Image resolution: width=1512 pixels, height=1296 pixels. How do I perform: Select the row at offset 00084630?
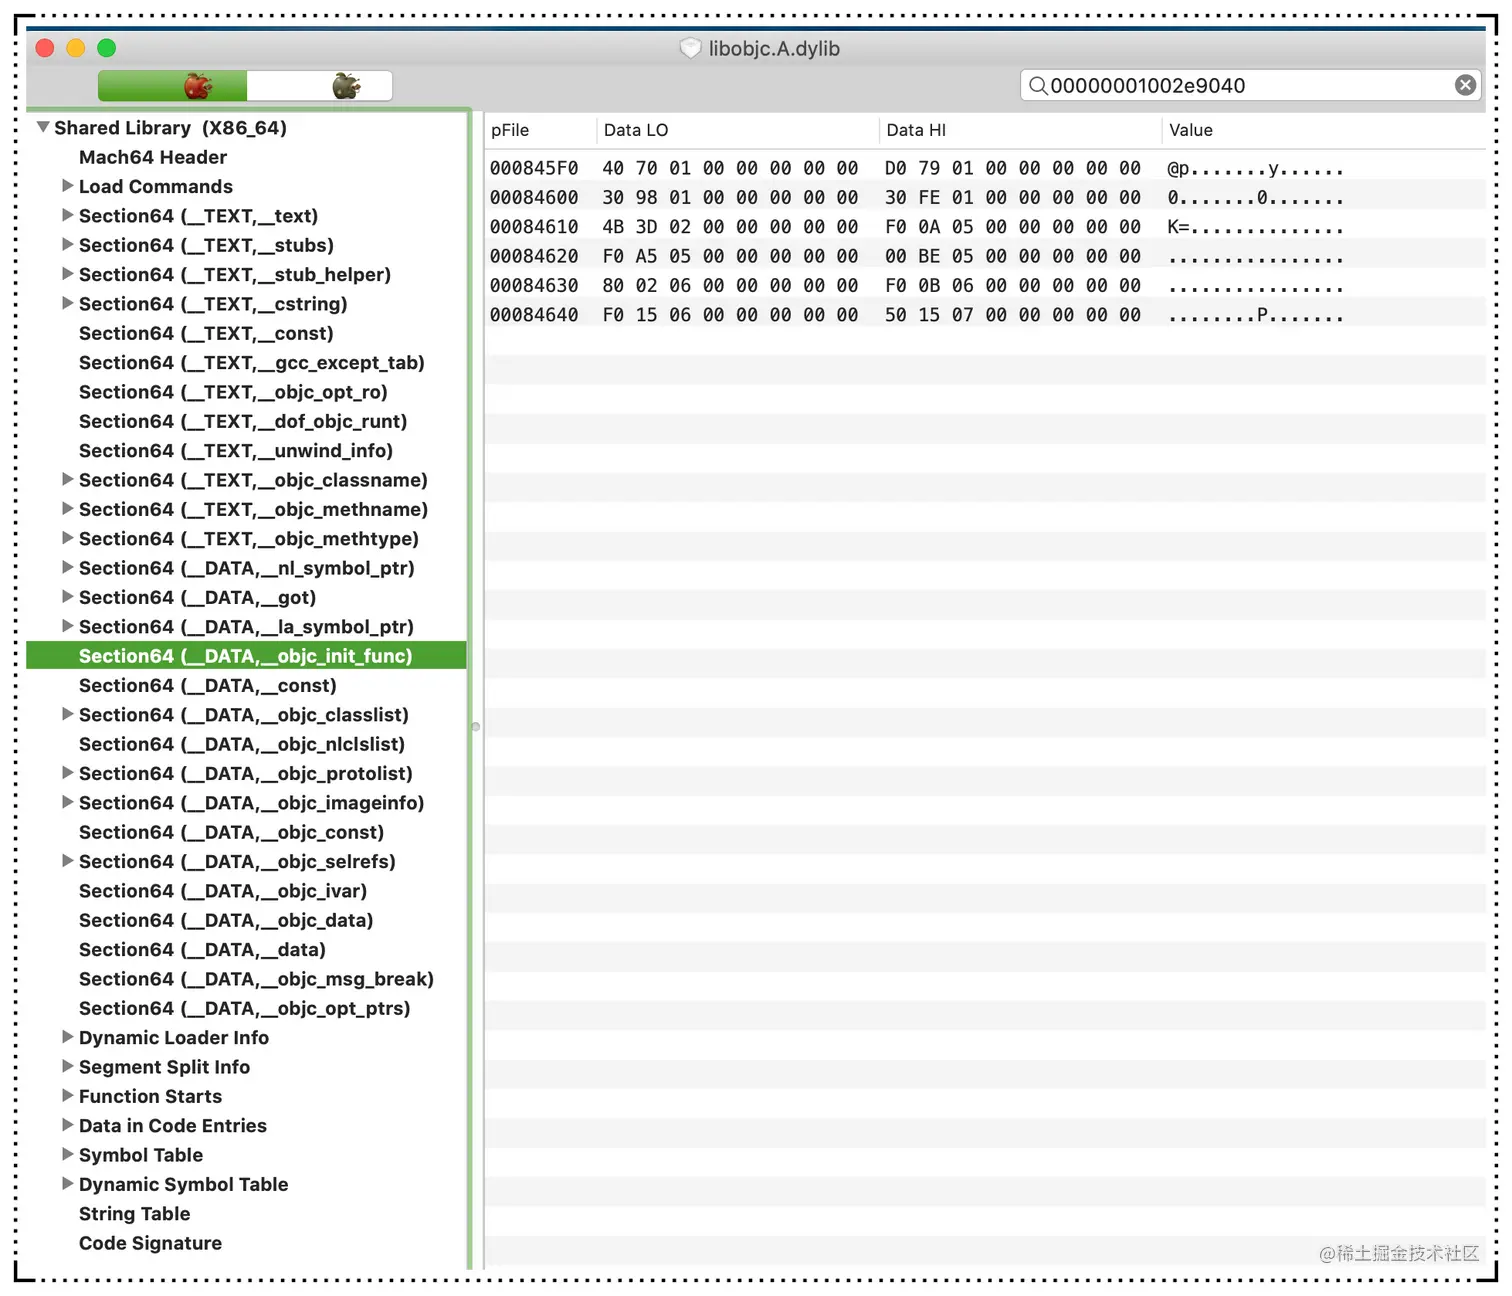[x=985, y=285]
